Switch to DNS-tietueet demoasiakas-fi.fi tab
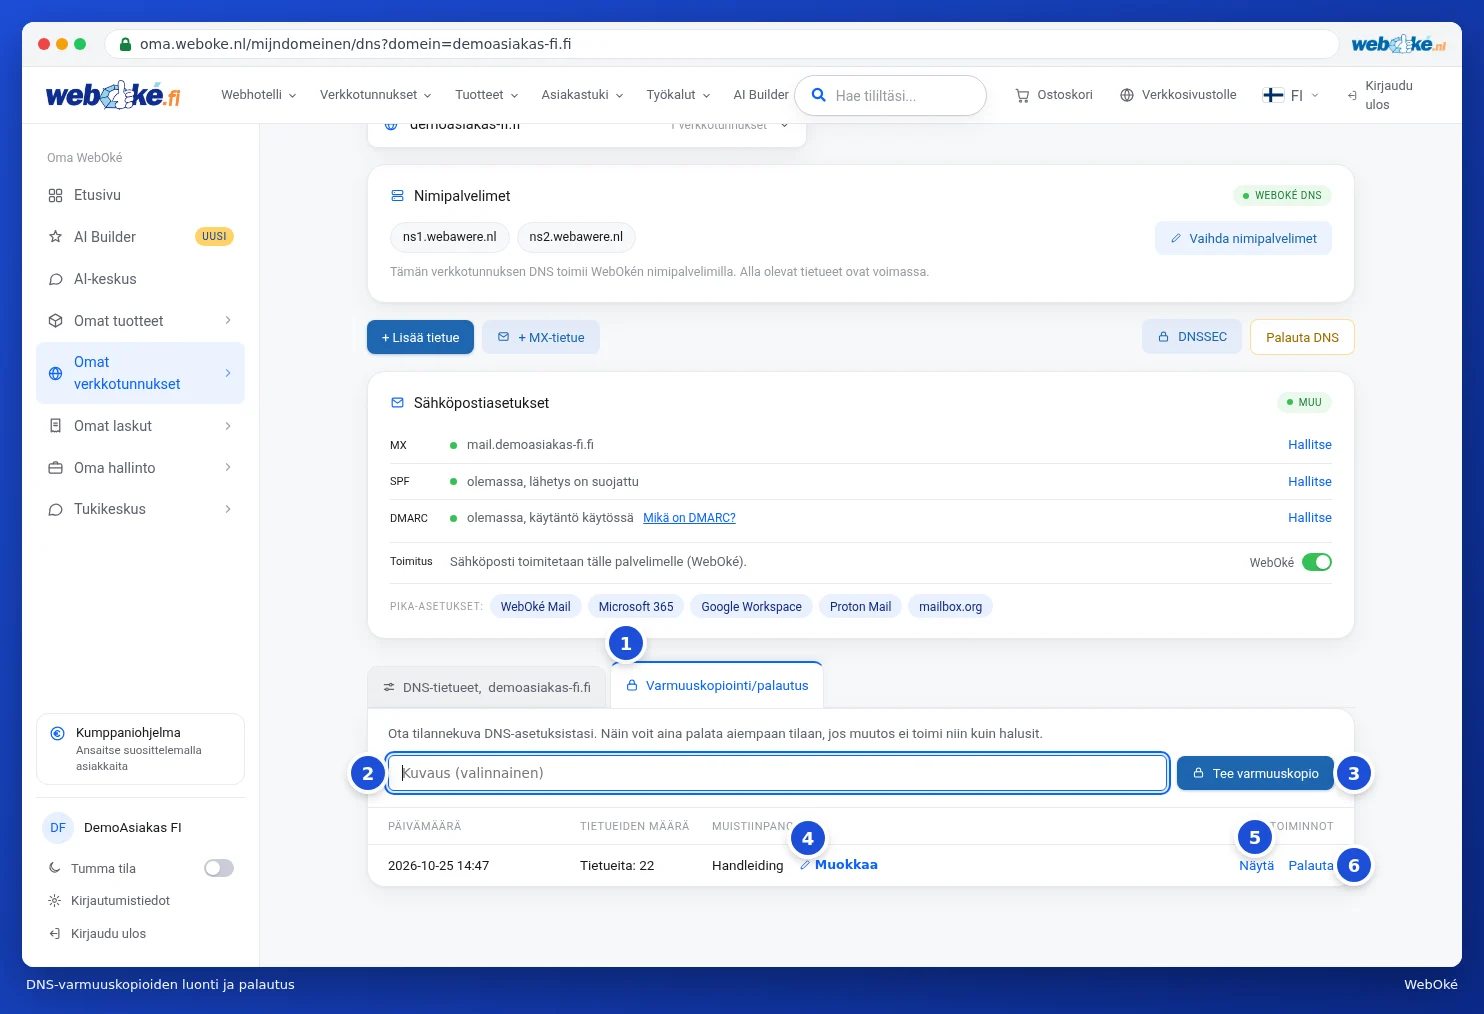Image resolution: width=1484 pixels, height=1014 pixels. point(487,688)
